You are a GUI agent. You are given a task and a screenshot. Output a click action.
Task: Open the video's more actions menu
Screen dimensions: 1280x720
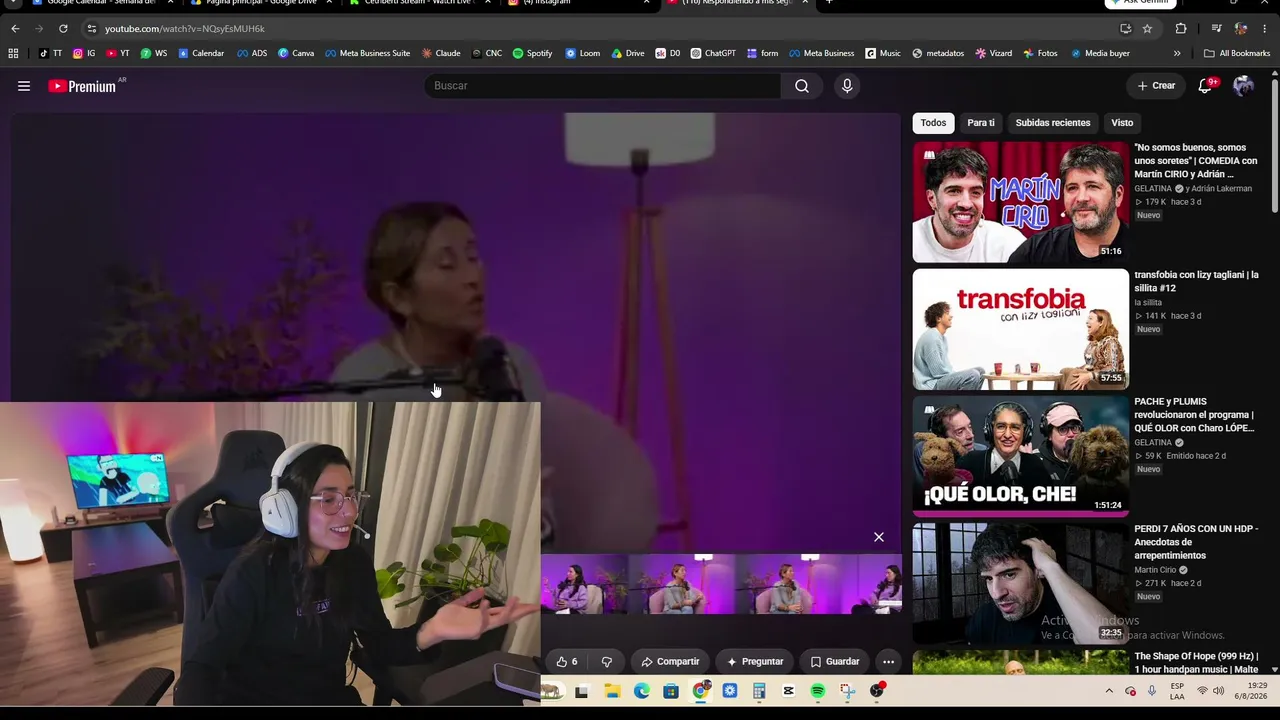pos(888,661)
